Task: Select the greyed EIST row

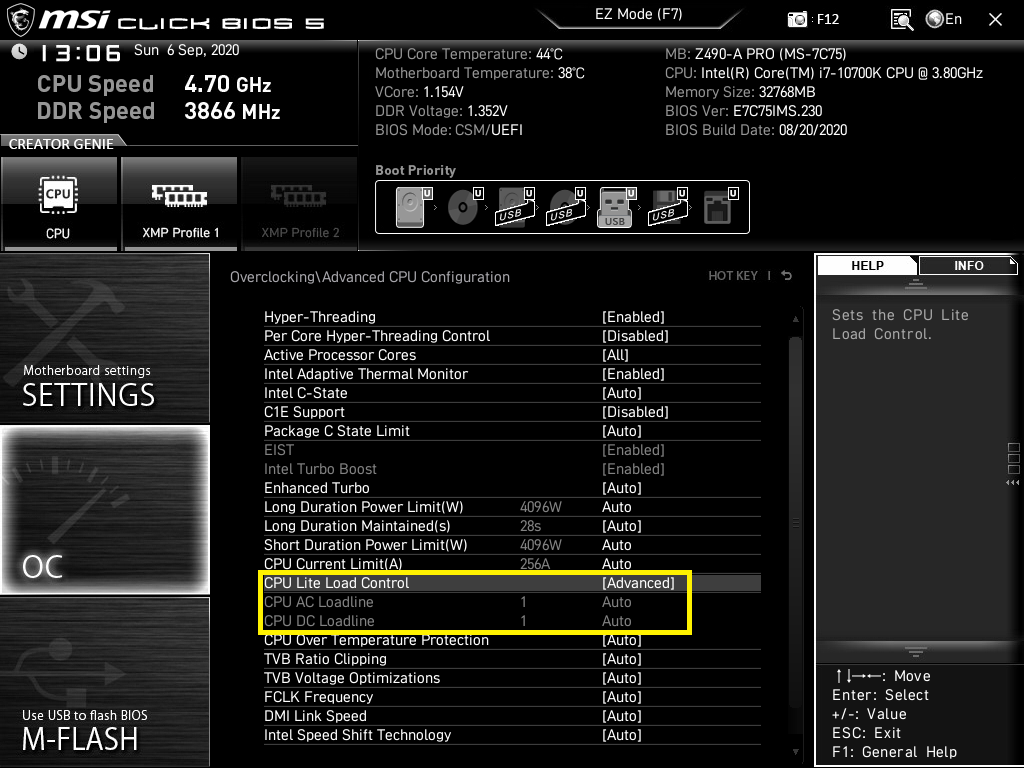Action: 512,450
